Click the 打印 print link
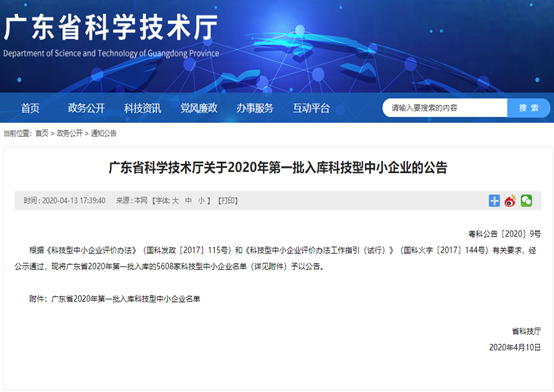Image resolution: width=554 pixels, height=392 pixels. (x=228, y=201)
